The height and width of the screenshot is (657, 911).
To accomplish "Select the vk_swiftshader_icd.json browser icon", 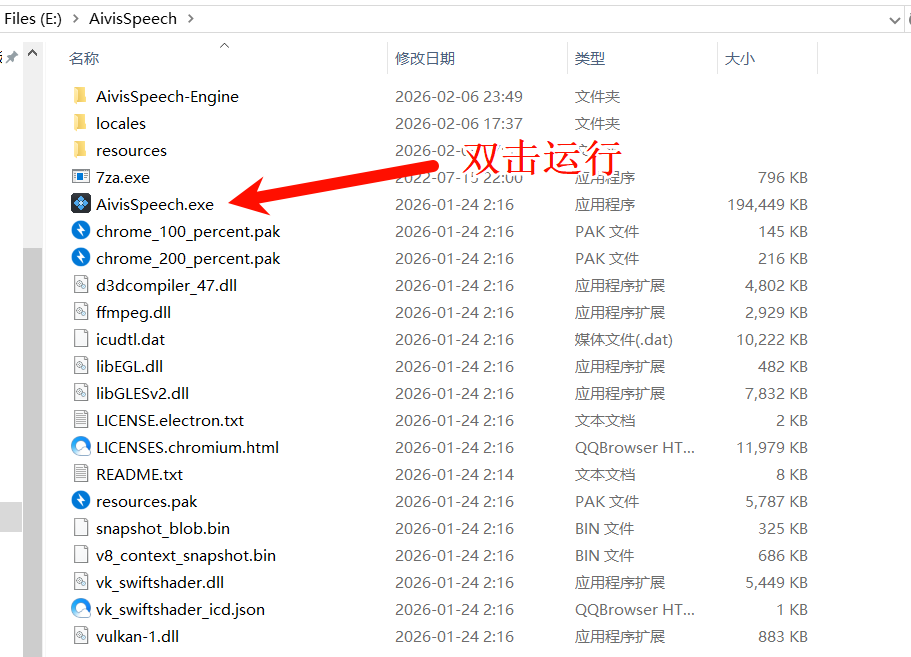I will [x=81, y=609].
